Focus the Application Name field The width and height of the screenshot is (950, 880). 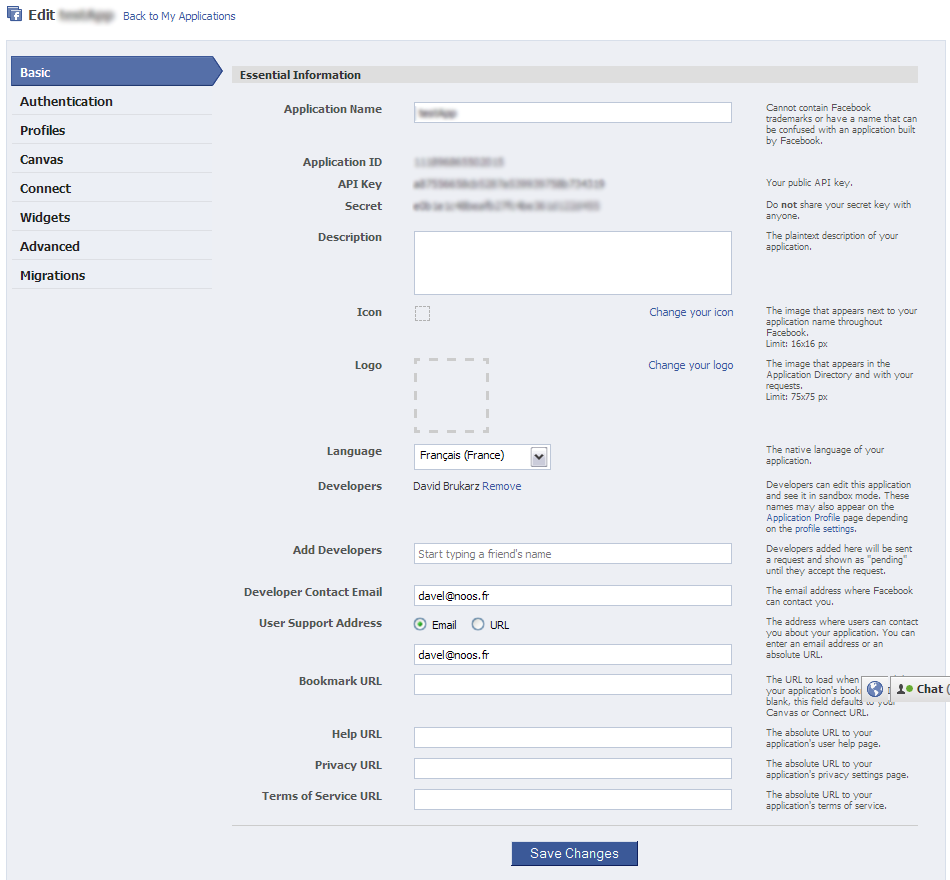(x=573, y=113)
